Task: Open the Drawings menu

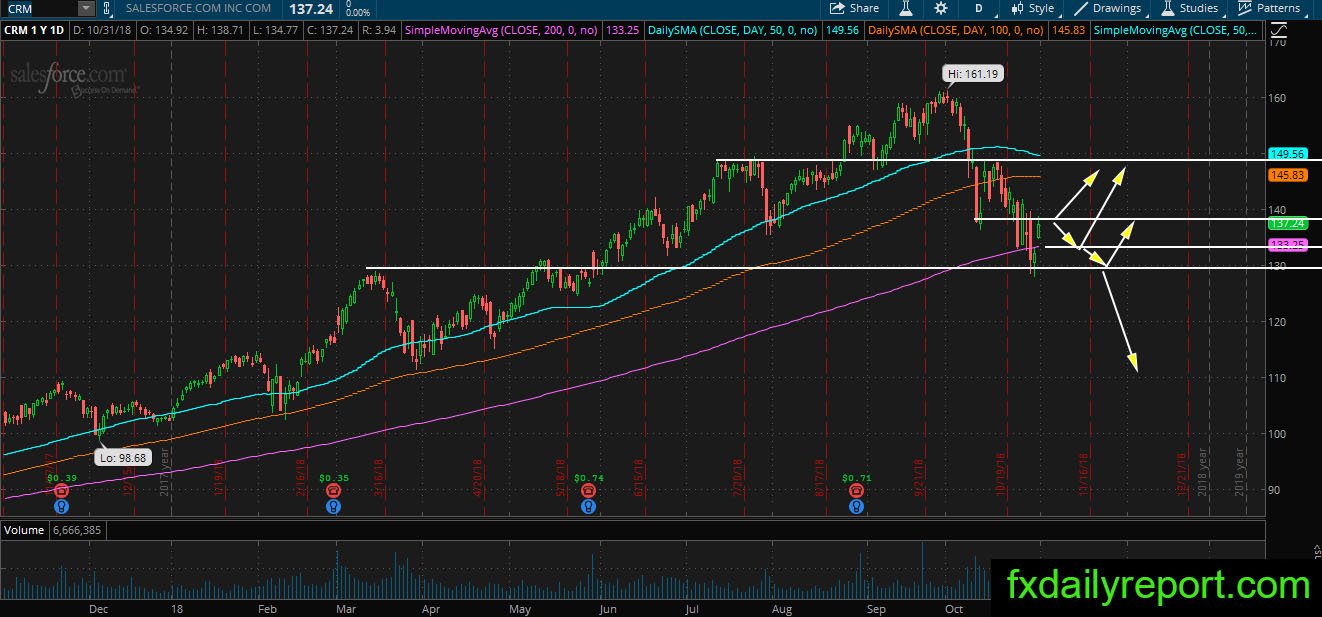Action: (1107, 8)
